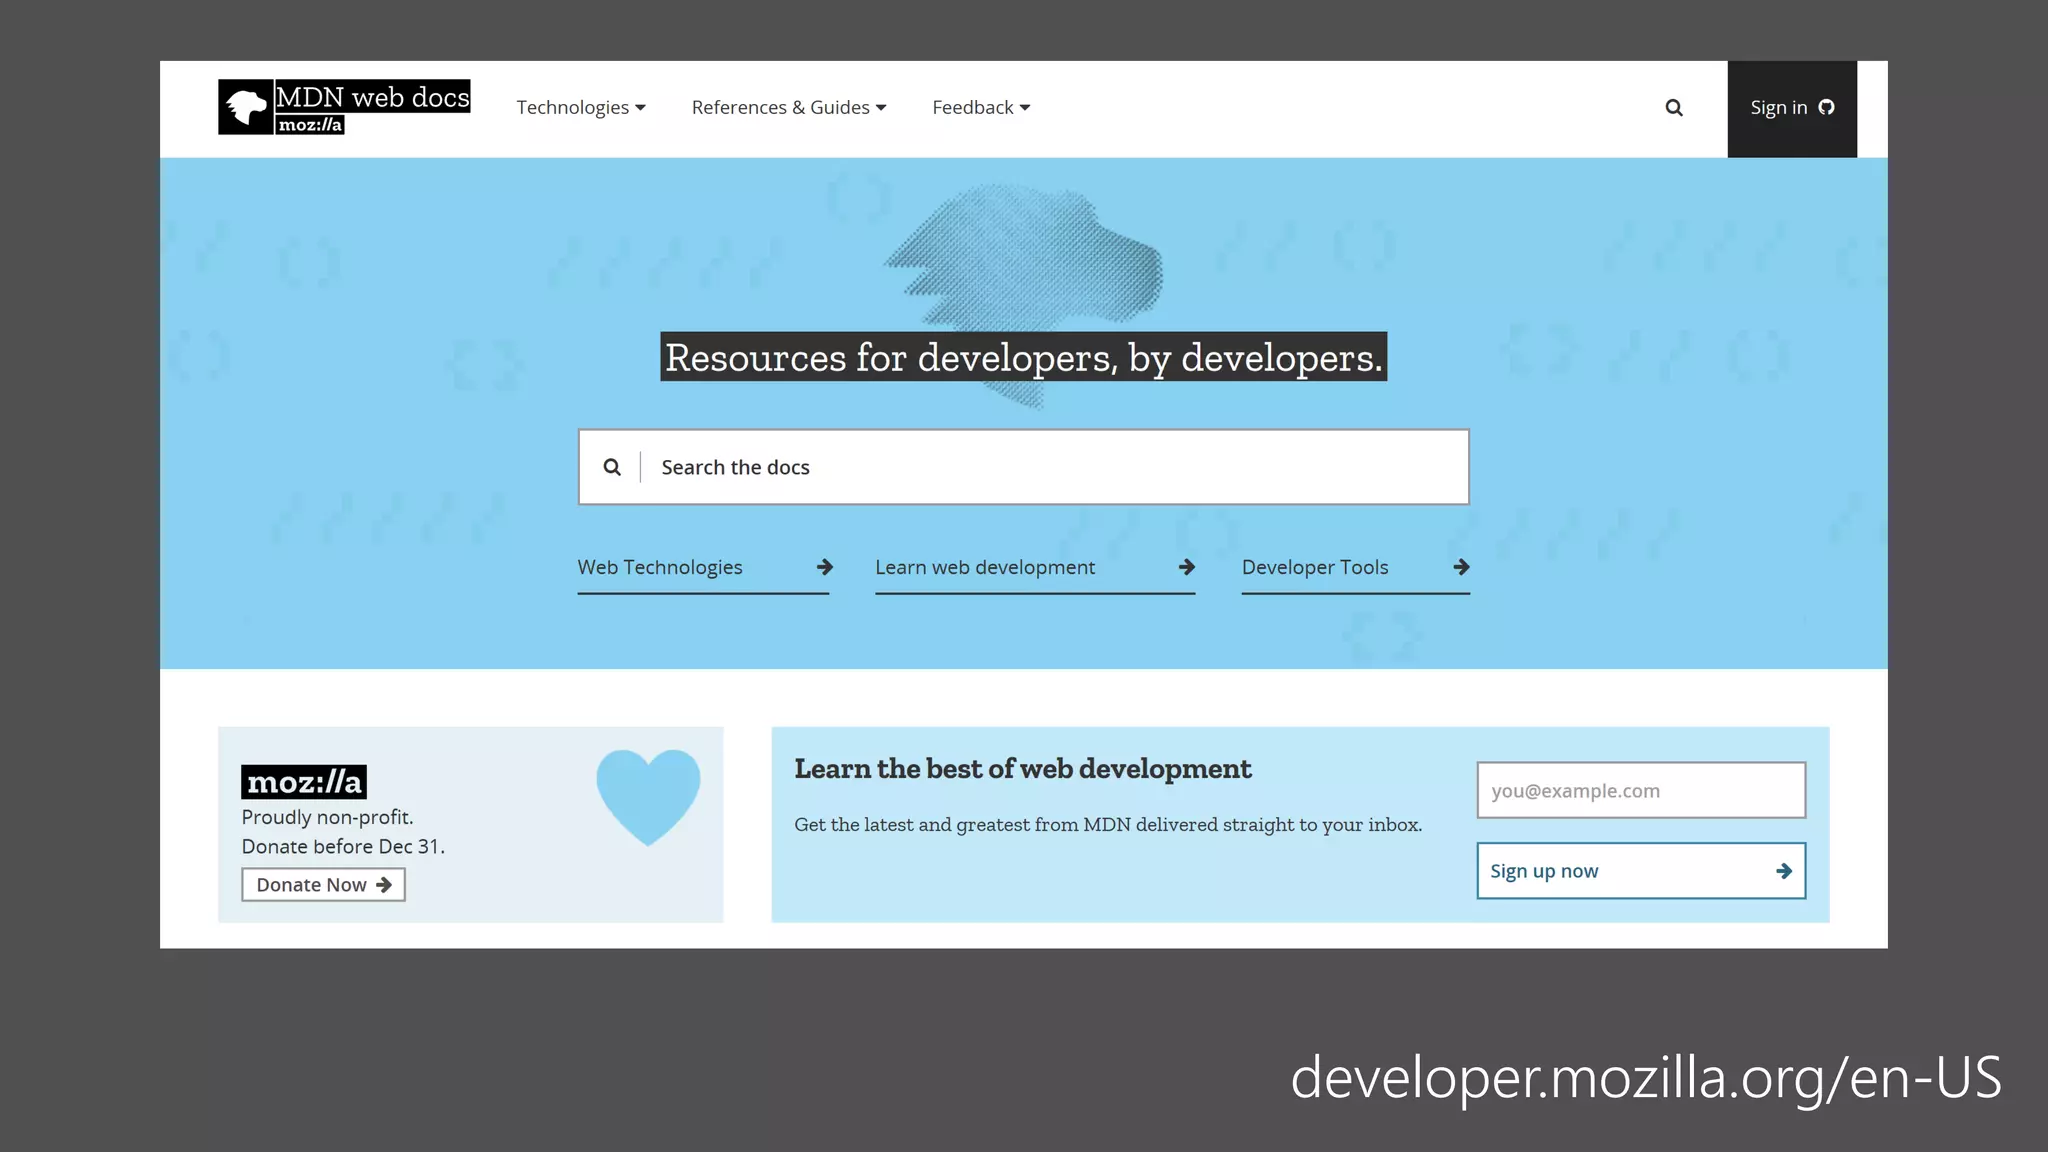Screen dimensions: 2048x1152
Task: Go to Learn web development
Action: 985,567
